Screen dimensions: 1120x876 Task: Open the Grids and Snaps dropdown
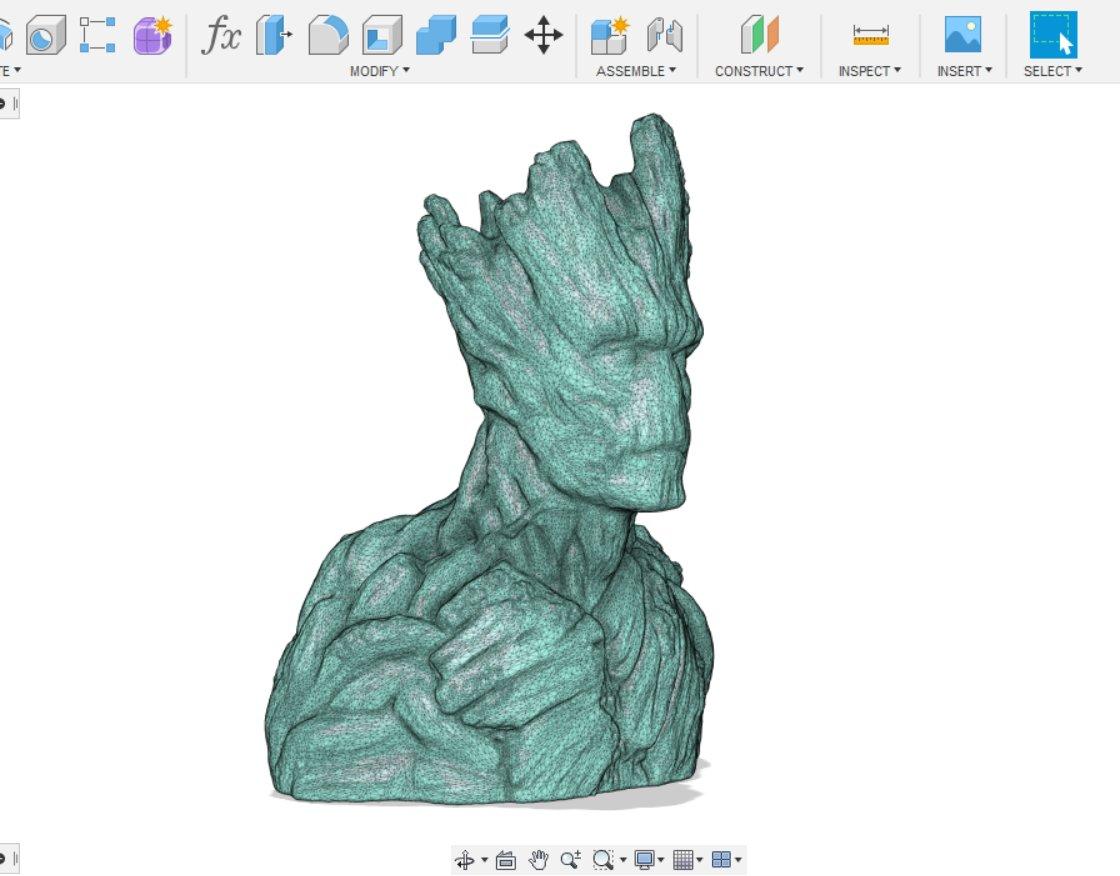[x=687, y=858]
